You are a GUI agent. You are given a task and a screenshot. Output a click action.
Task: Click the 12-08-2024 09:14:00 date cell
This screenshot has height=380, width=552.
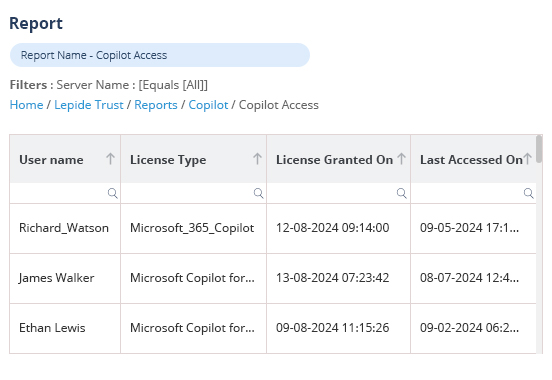pos(339,228)
